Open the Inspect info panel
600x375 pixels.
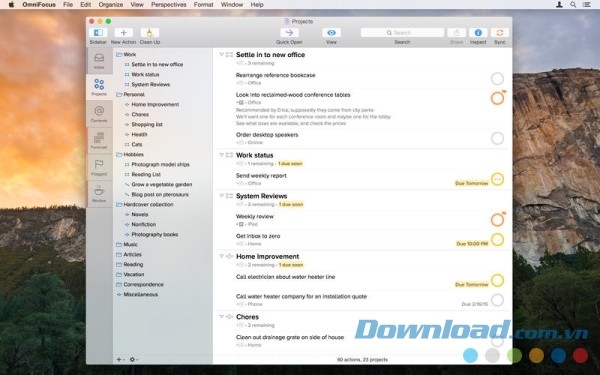[478, 33]
